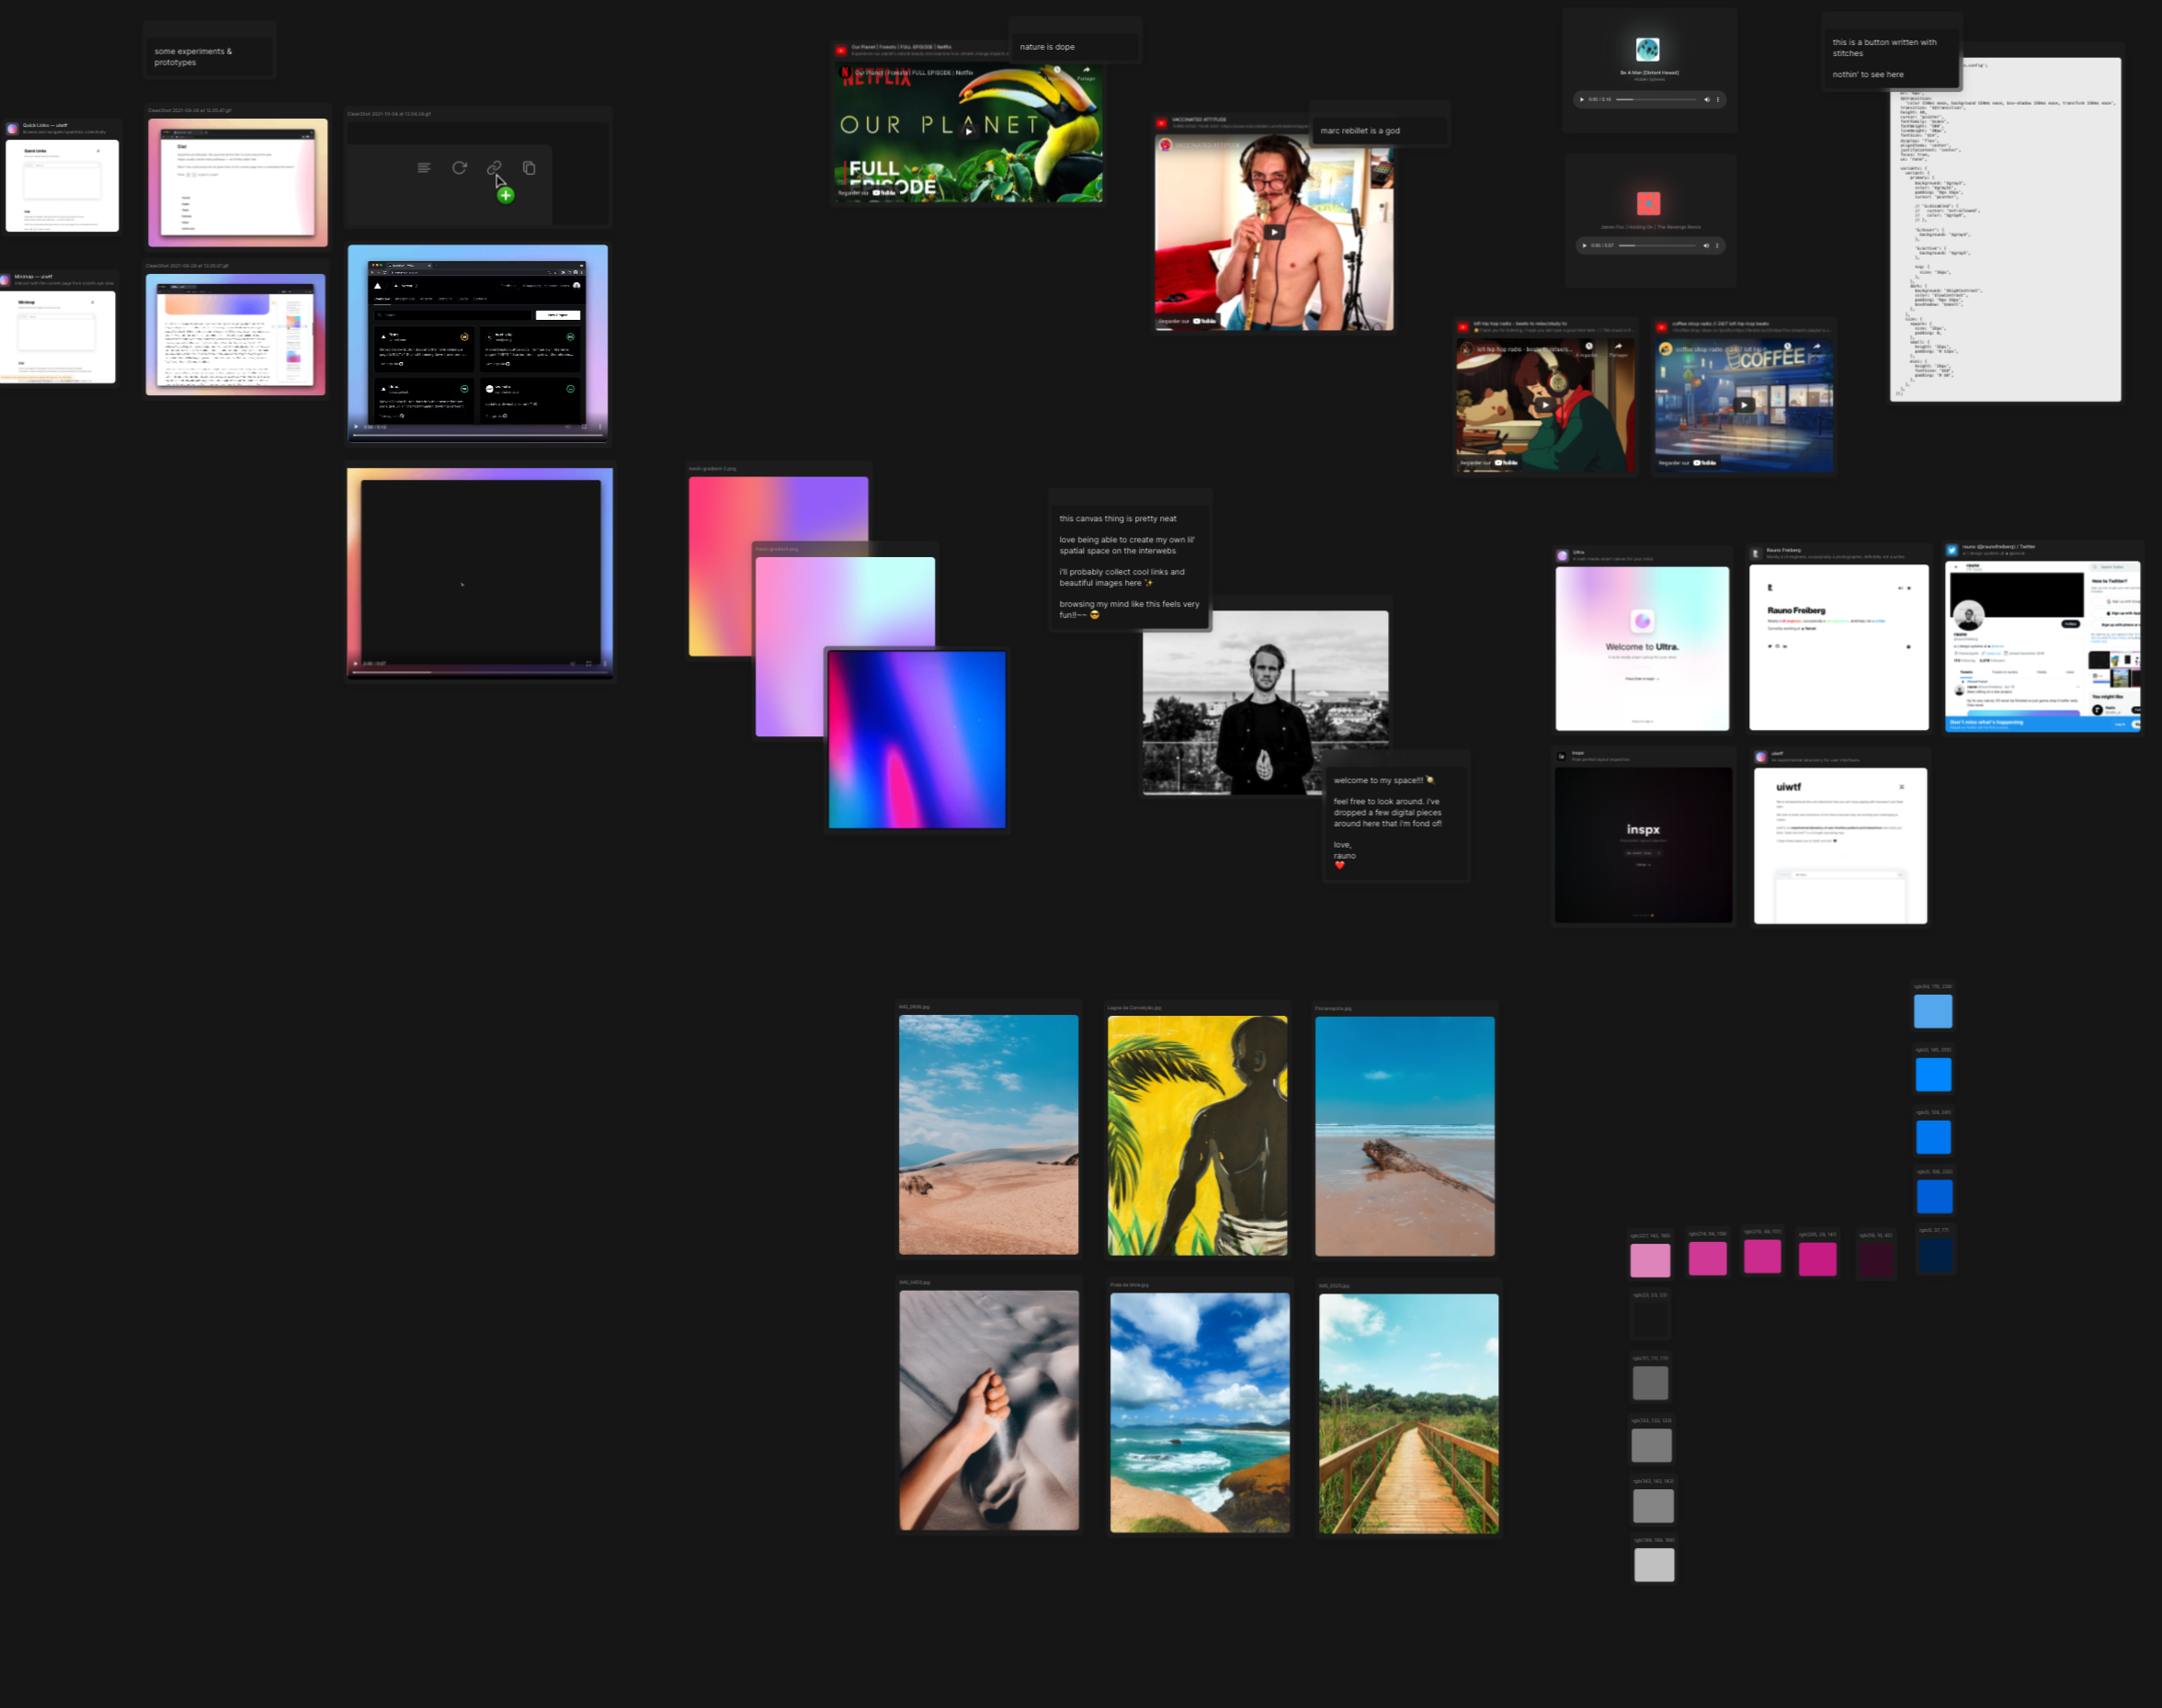The image size is (2162, 1708).
Task: Open video options menu on Vercel dashboard recording
Action: coord(600,427)
